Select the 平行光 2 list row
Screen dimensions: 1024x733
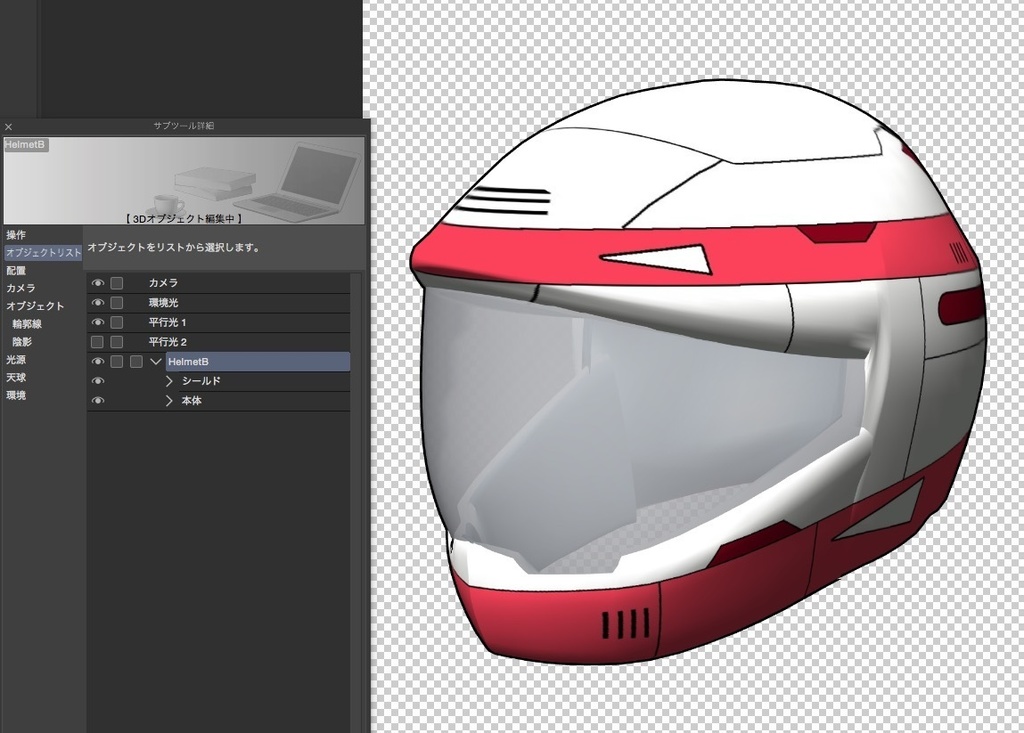pos(219,342)
